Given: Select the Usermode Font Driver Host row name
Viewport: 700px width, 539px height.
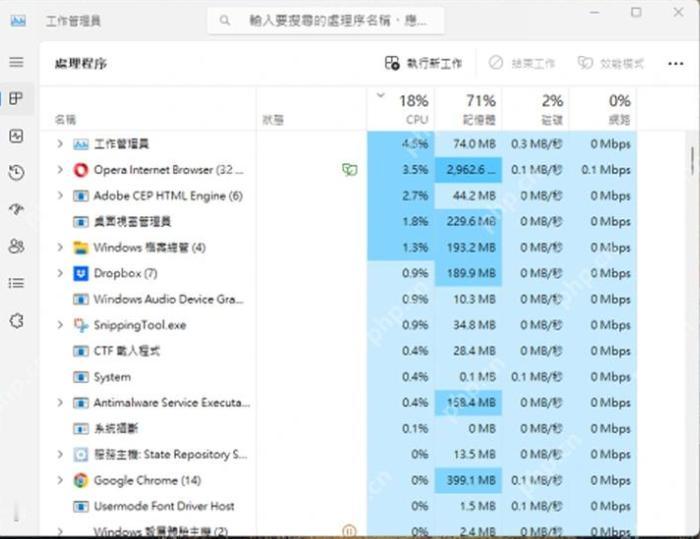Looking at the screenshot, I should (164, 506).
